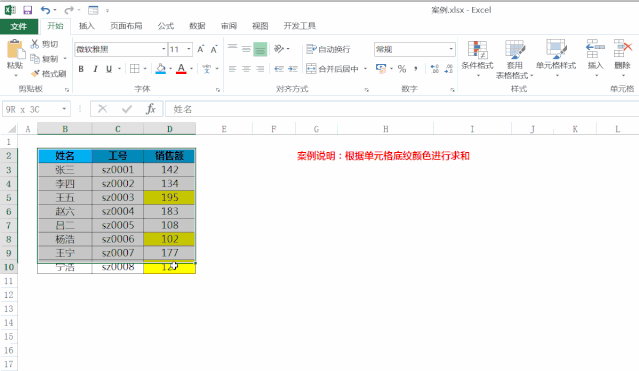Toggle center horizontal alignment

pos(246,69)
